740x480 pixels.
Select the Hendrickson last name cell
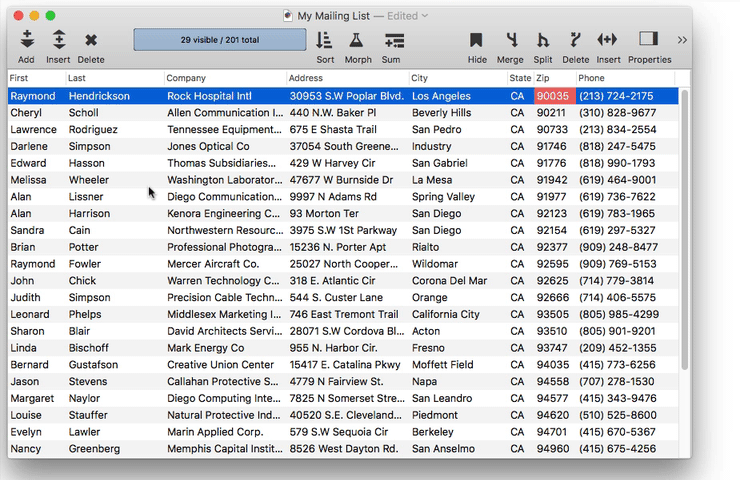point(99,96)
